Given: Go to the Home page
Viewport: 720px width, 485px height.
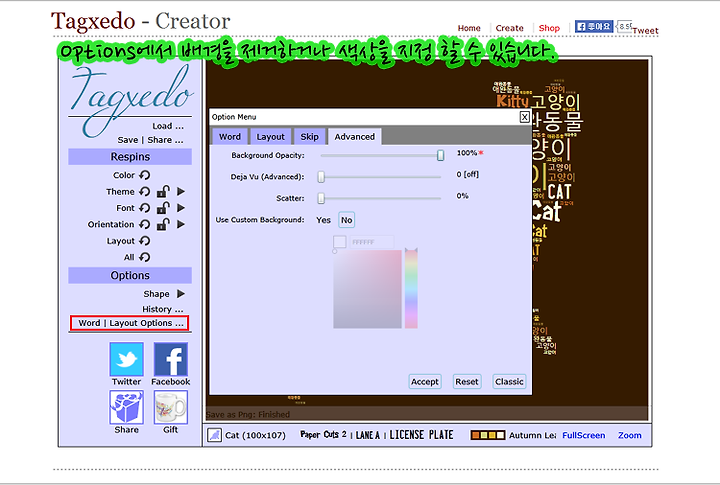Looking at the screenshot, I should [469, 28].
